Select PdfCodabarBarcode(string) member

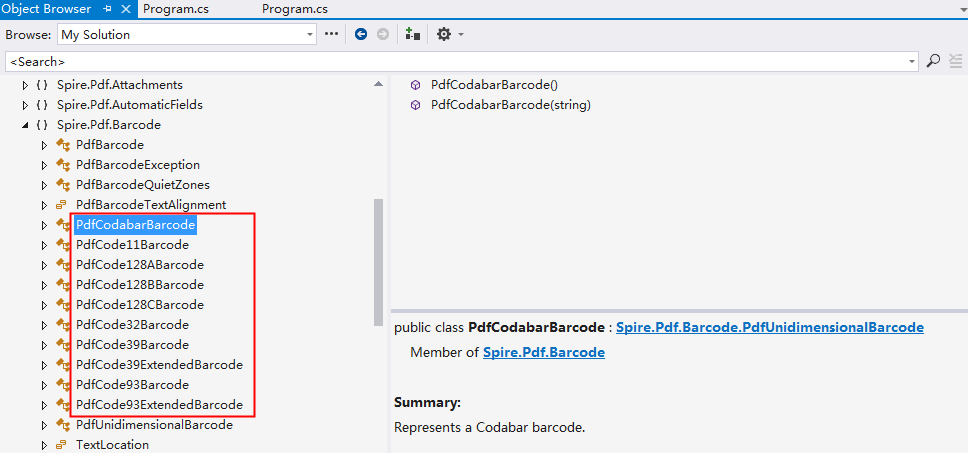point(511,105)
